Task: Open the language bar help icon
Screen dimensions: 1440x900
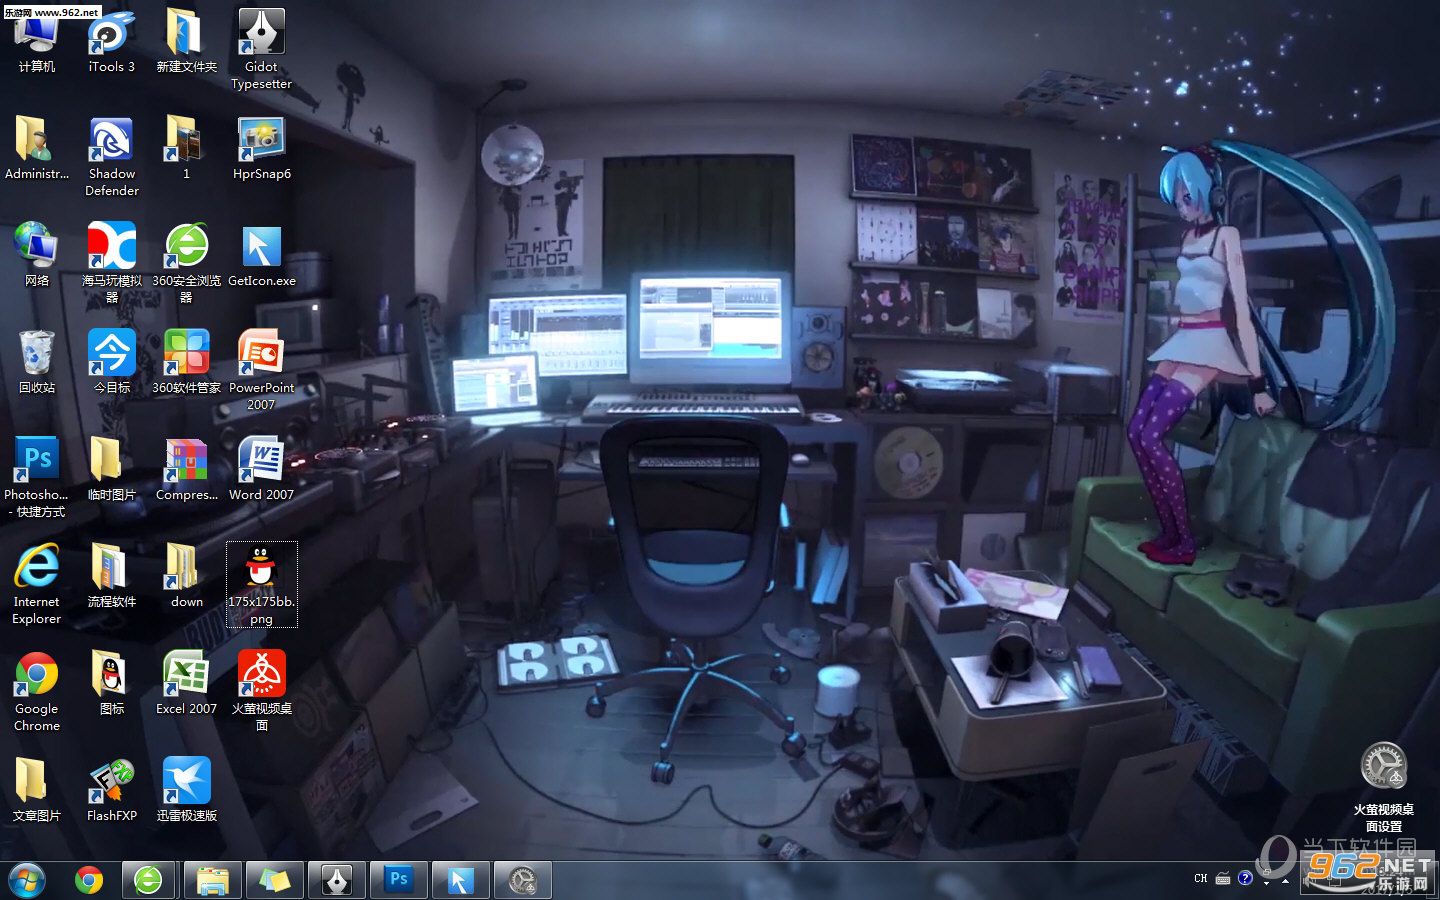Action: pyautogui.click(x=1245, y=878)
